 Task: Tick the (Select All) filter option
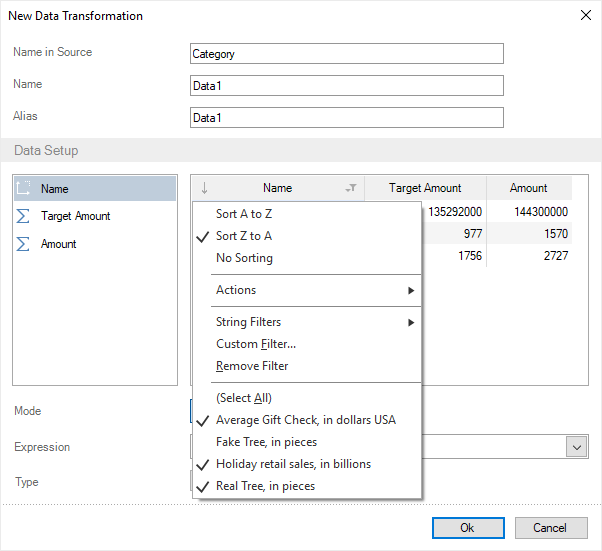[x=243, y=398]
